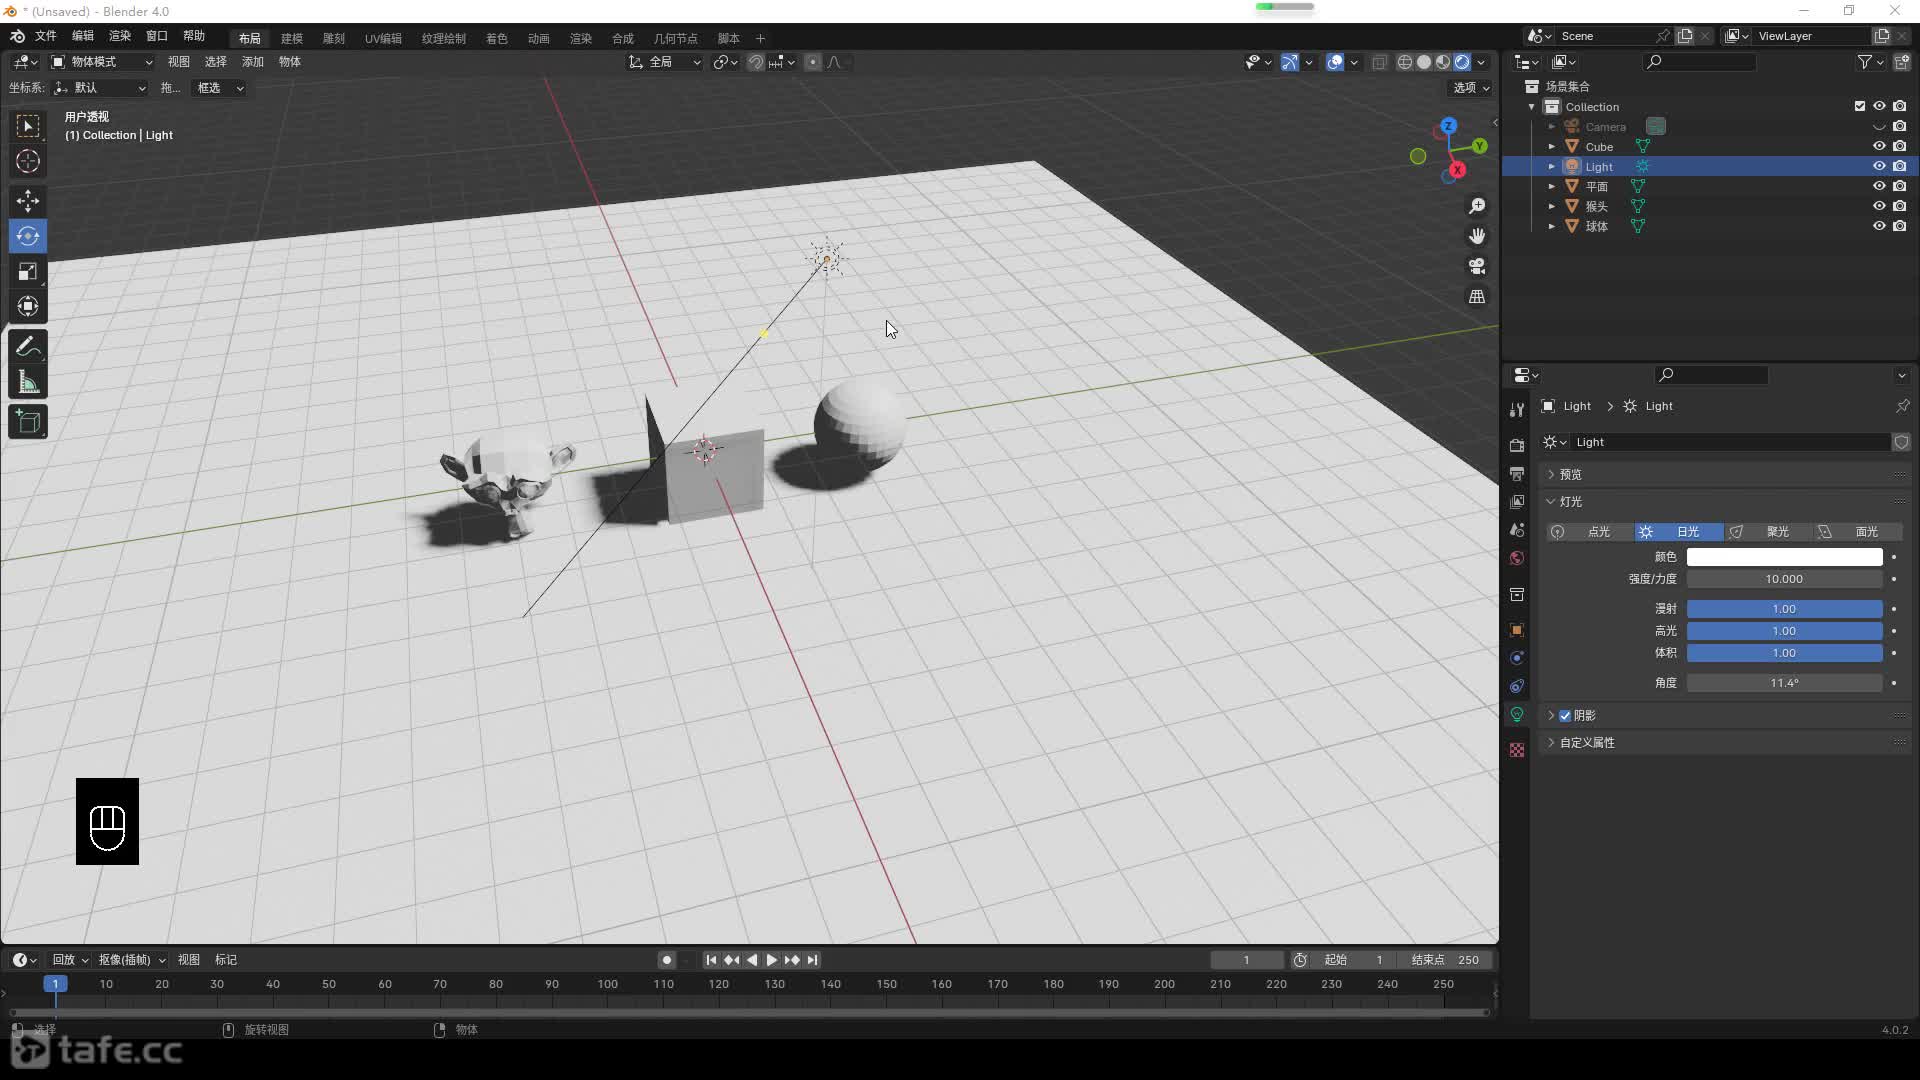Select the box select tool in toolbar
This screenshot has height=1080, width=1920.
point(28,126)
